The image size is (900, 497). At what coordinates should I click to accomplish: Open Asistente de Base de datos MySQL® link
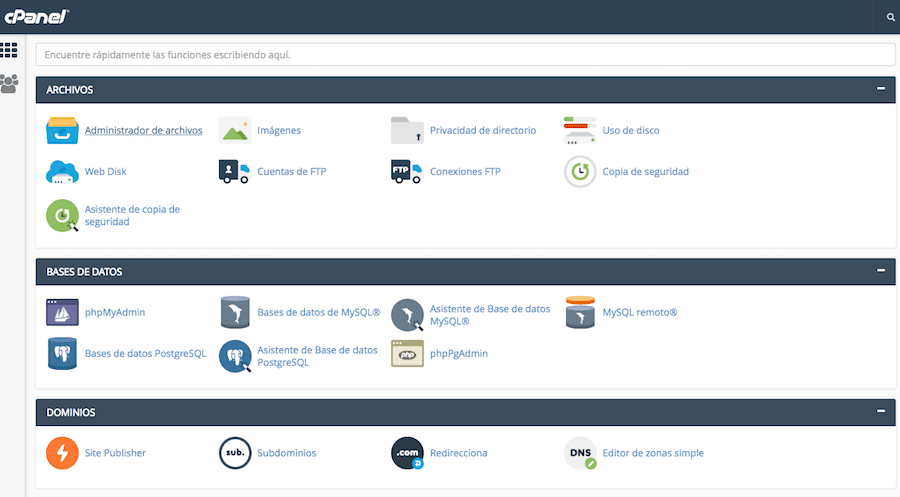(490, 315)
